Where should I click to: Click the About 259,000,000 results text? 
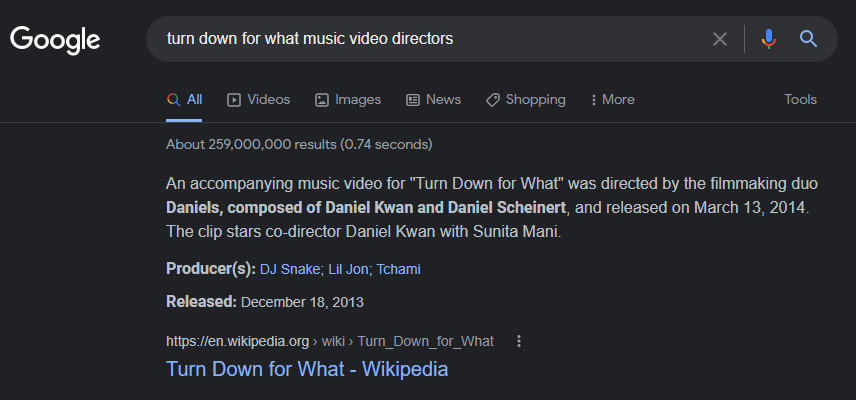tap(299, 145)
